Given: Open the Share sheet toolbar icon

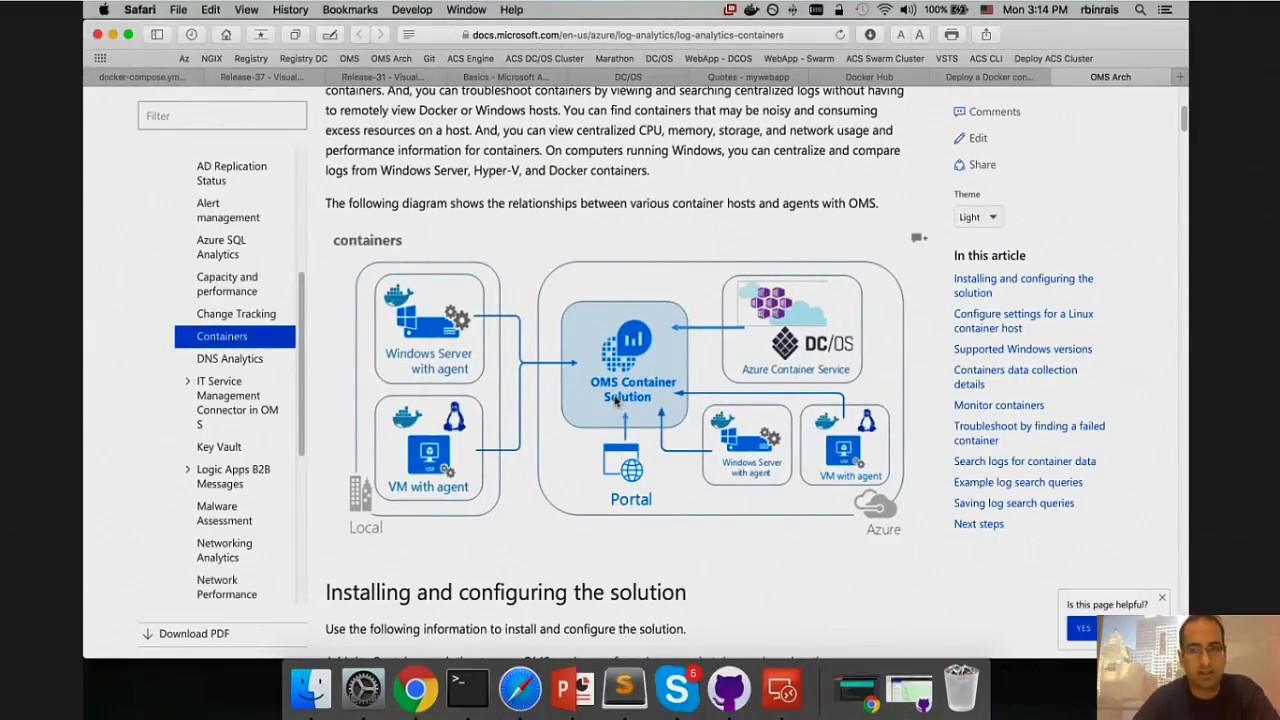Looking at the screenshot, I should coord(986,34).
